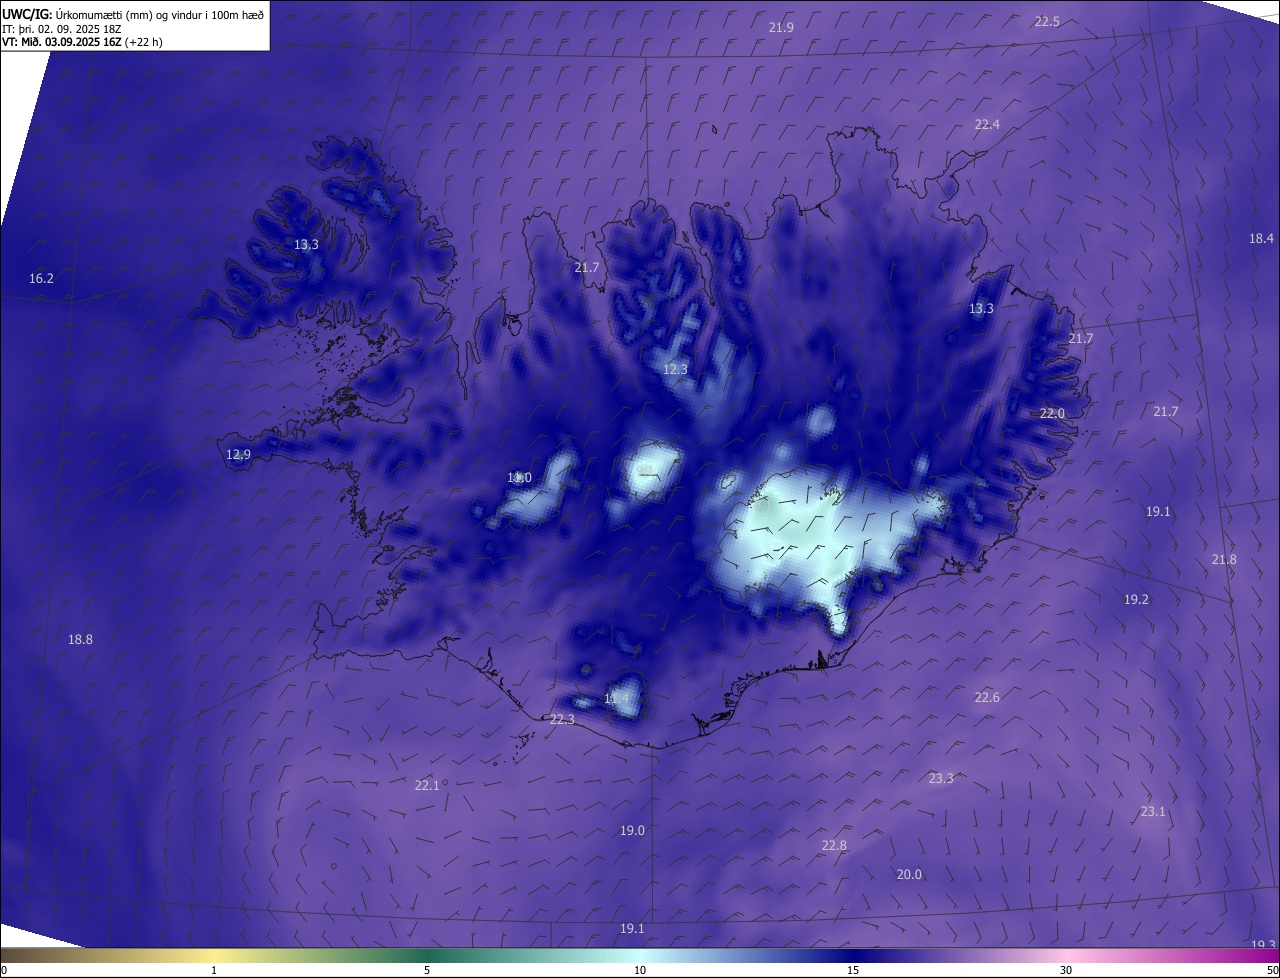This screenshot has height=978, width=1280.
Task: Click the map value 22.0
Action: pyautogui.click(x=1052, y=413)
